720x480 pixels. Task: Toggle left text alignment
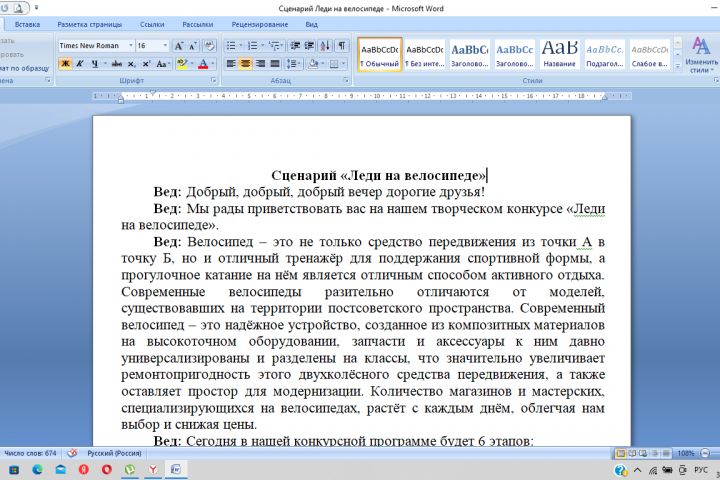(x=231, y=64)
